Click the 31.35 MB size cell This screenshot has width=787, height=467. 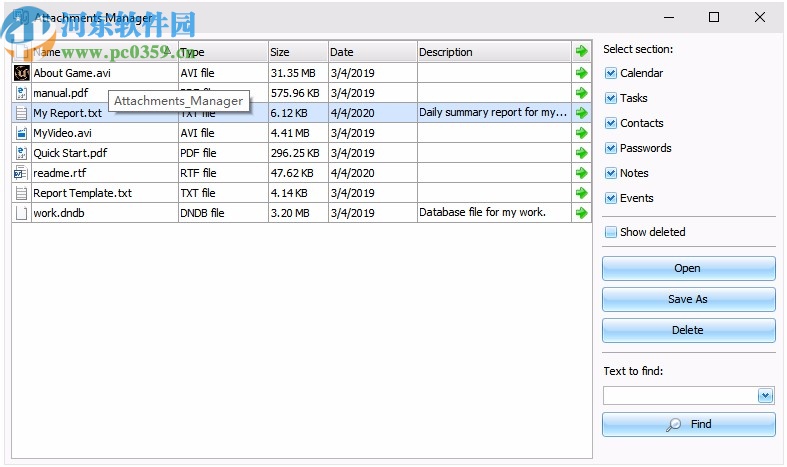click(x=298, y=73)
